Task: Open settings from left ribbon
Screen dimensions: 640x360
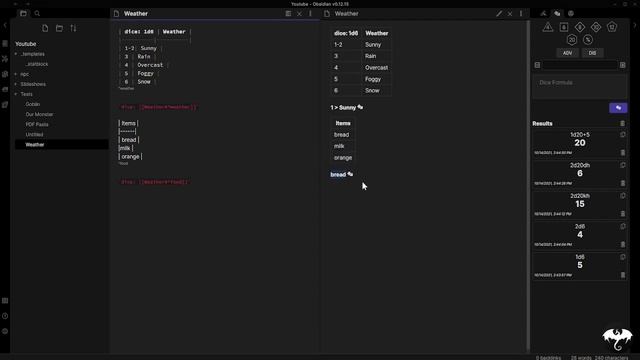Action: 5,331
